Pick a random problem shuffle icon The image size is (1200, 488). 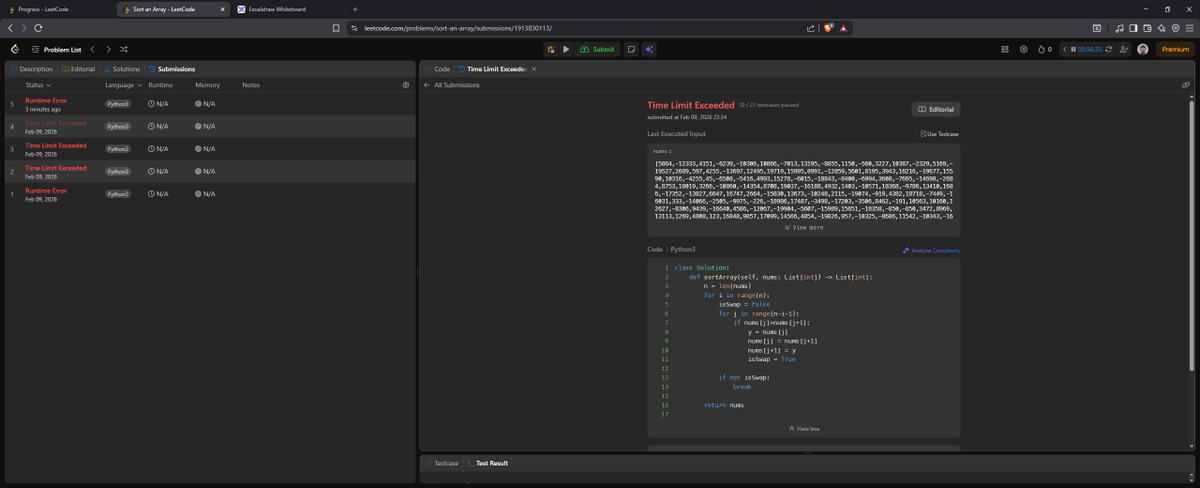tap(123, 49)
